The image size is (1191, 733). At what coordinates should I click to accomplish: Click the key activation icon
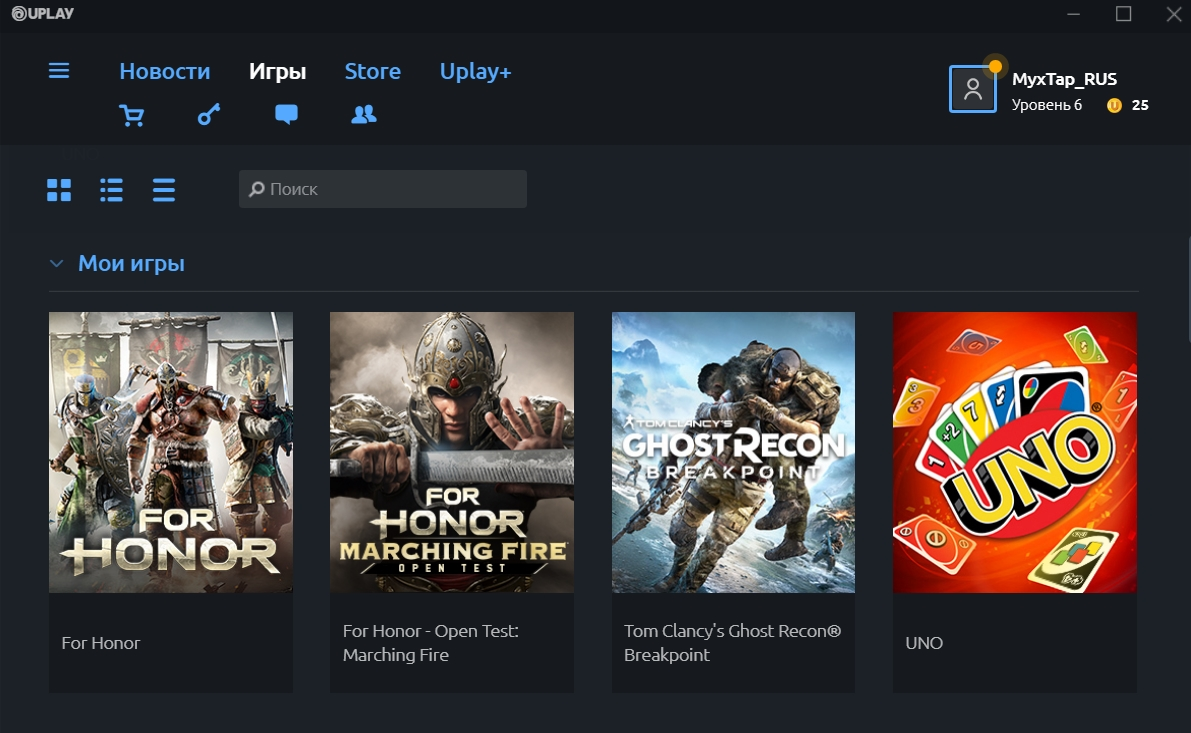(x=209, y=115)
